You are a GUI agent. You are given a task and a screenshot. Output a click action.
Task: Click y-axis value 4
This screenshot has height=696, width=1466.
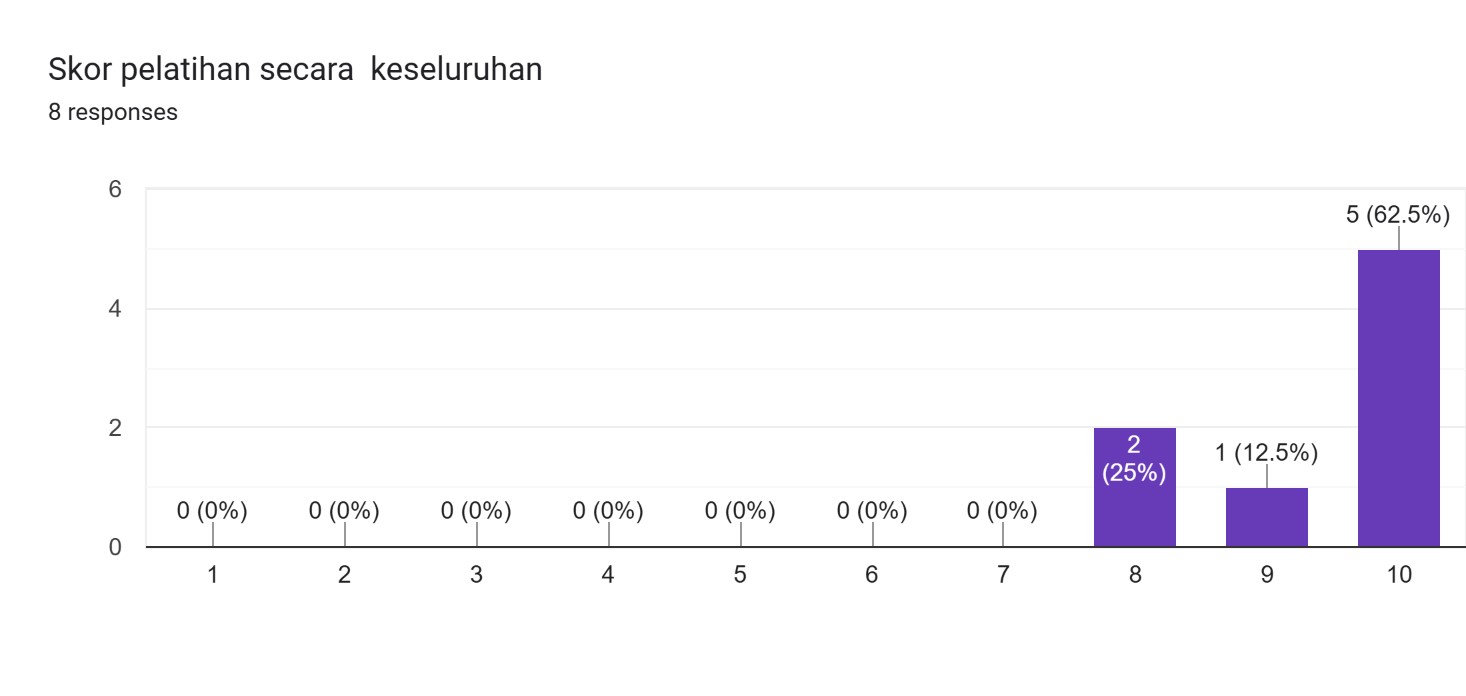coord(115,309)
